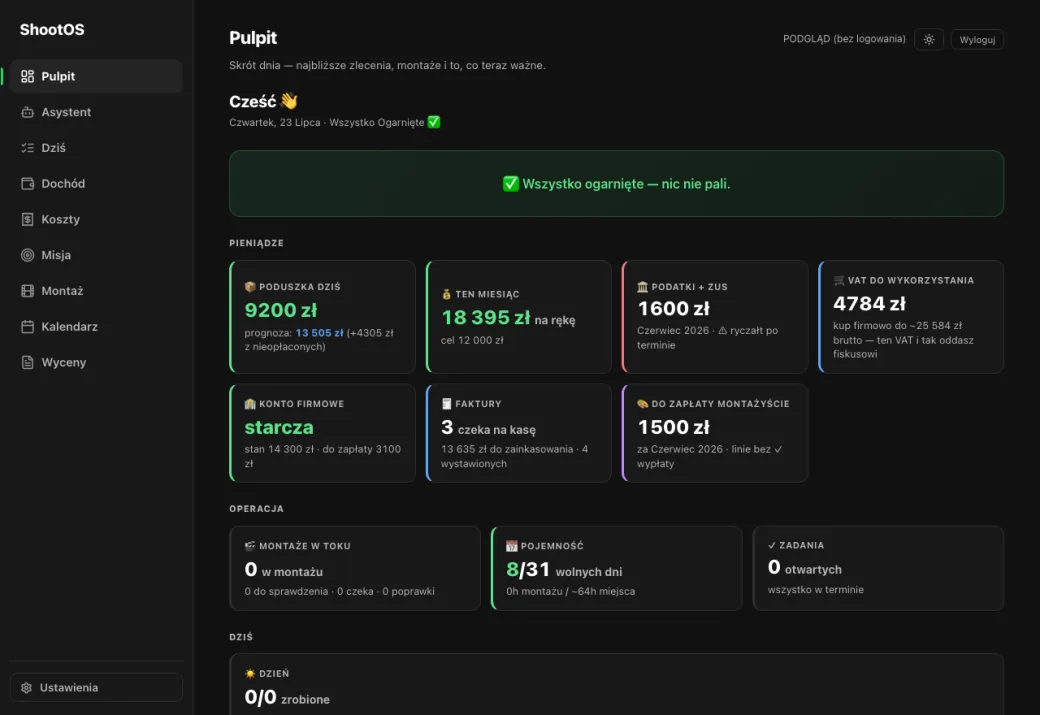Click the 'Czwartek, 23 Lipca' date text
The width and height of the screenshot is (1040, 715).
[x=275, y=123]
